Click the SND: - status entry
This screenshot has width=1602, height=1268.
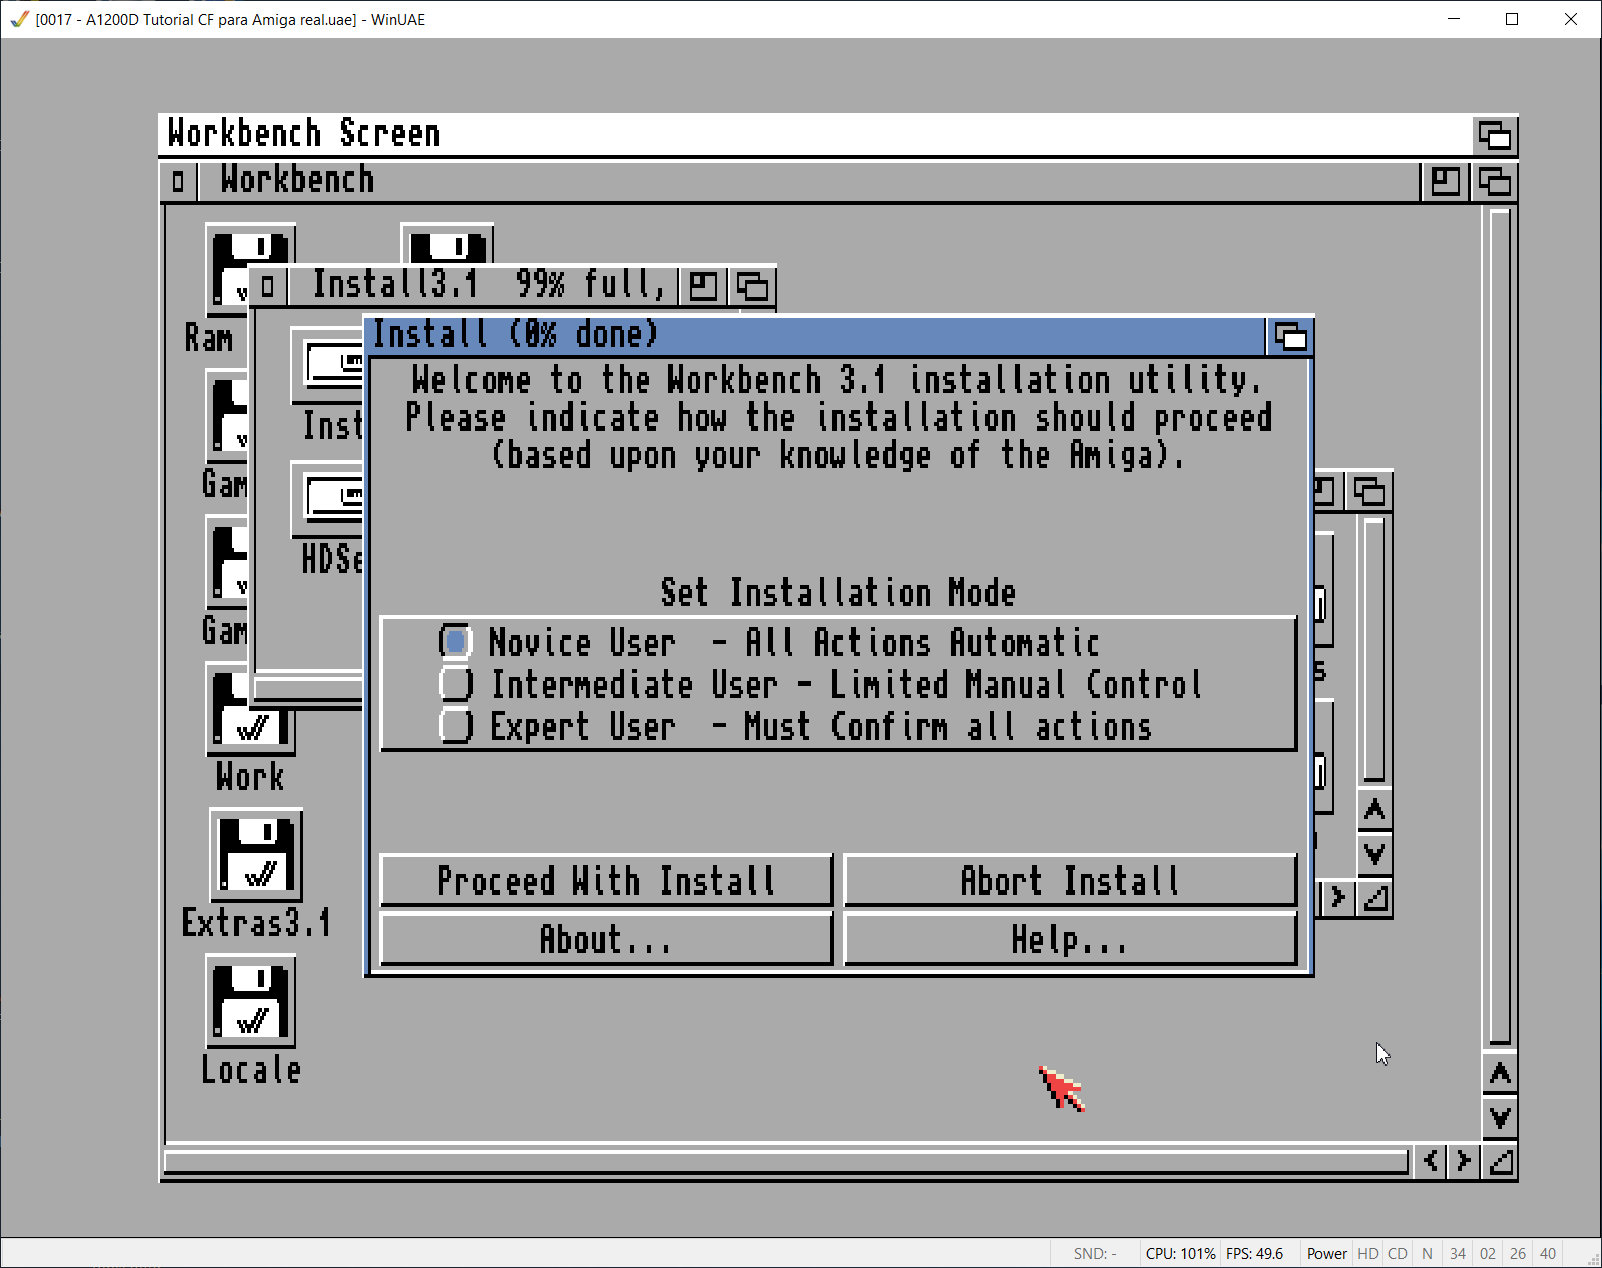click(1095, 1254)
